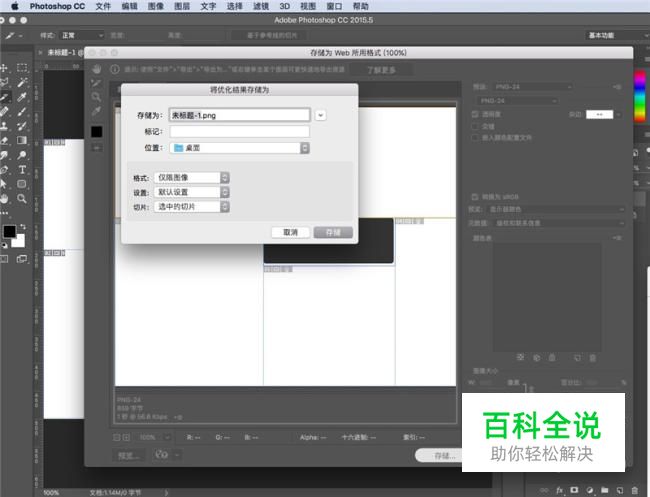Open the PNG-24 file format dropdown

517,101
